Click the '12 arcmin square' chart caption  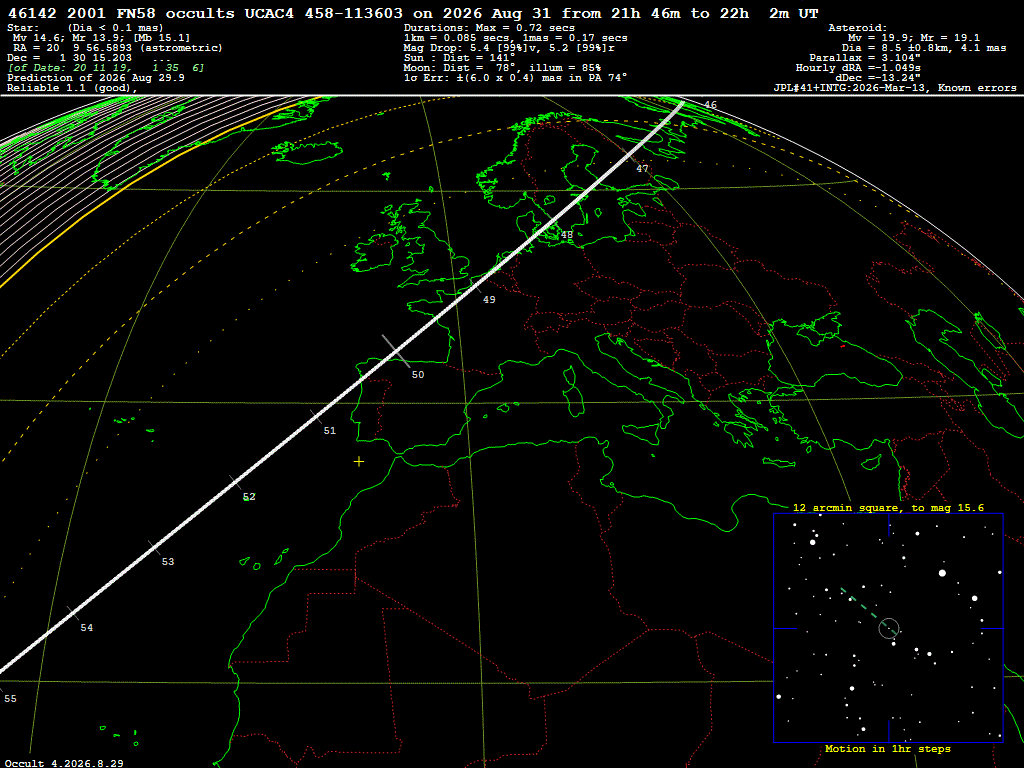(888, 507)
